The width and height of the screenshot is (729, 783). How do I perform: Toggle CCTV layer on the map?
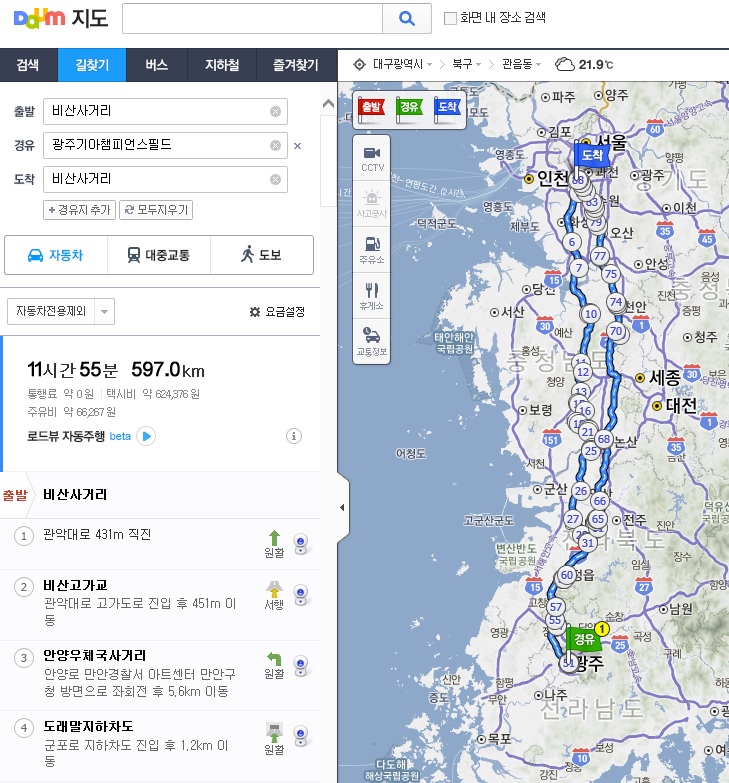[x=371, y=157]
